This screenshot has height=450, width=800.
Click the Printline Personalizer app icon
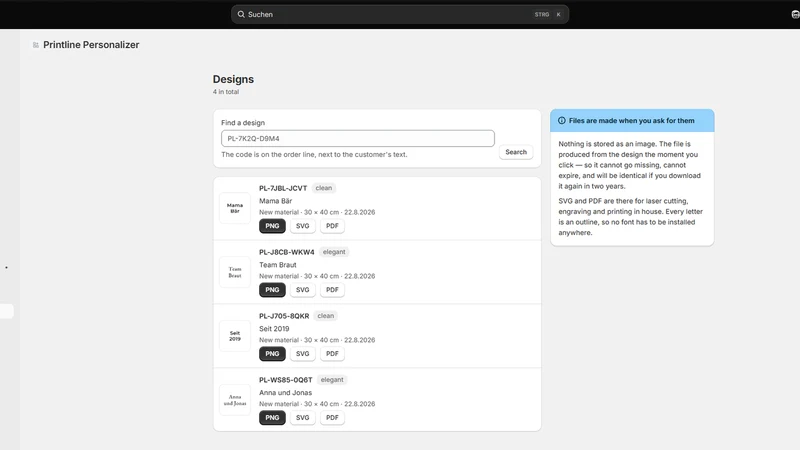[x=36, y=45]
